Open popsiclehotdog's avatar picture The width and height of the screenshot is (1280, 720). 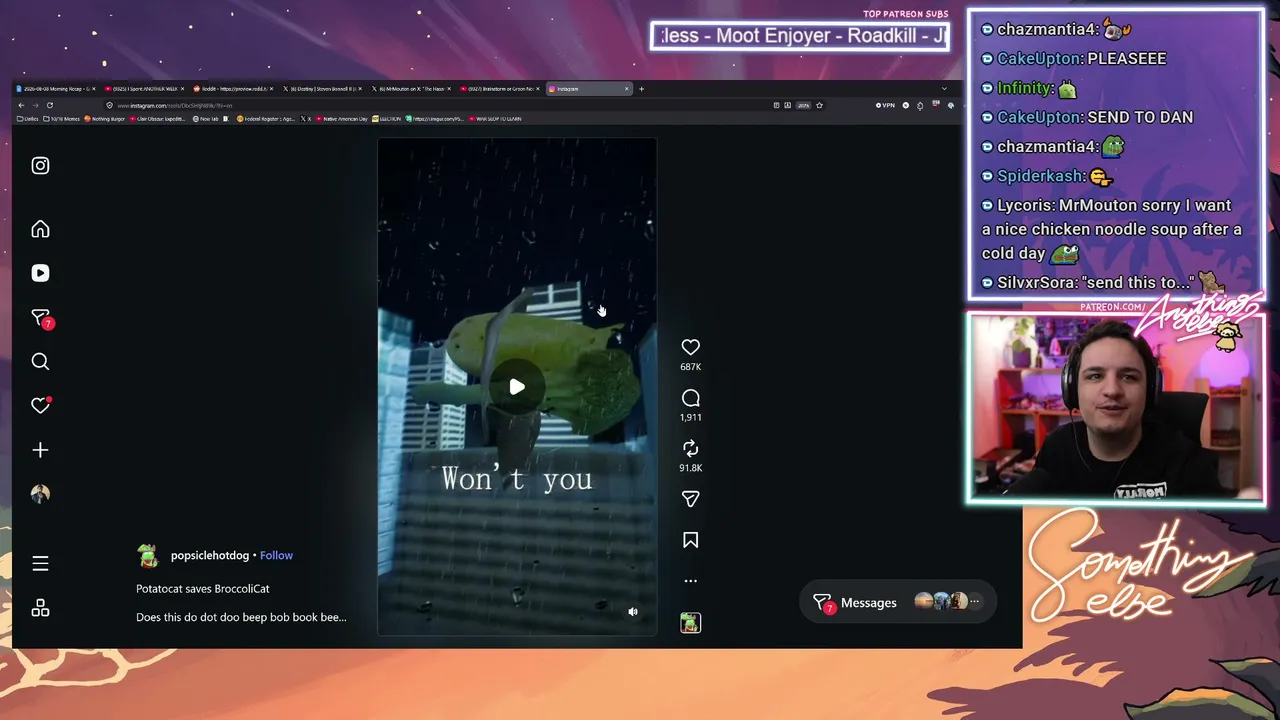[148, 556]
